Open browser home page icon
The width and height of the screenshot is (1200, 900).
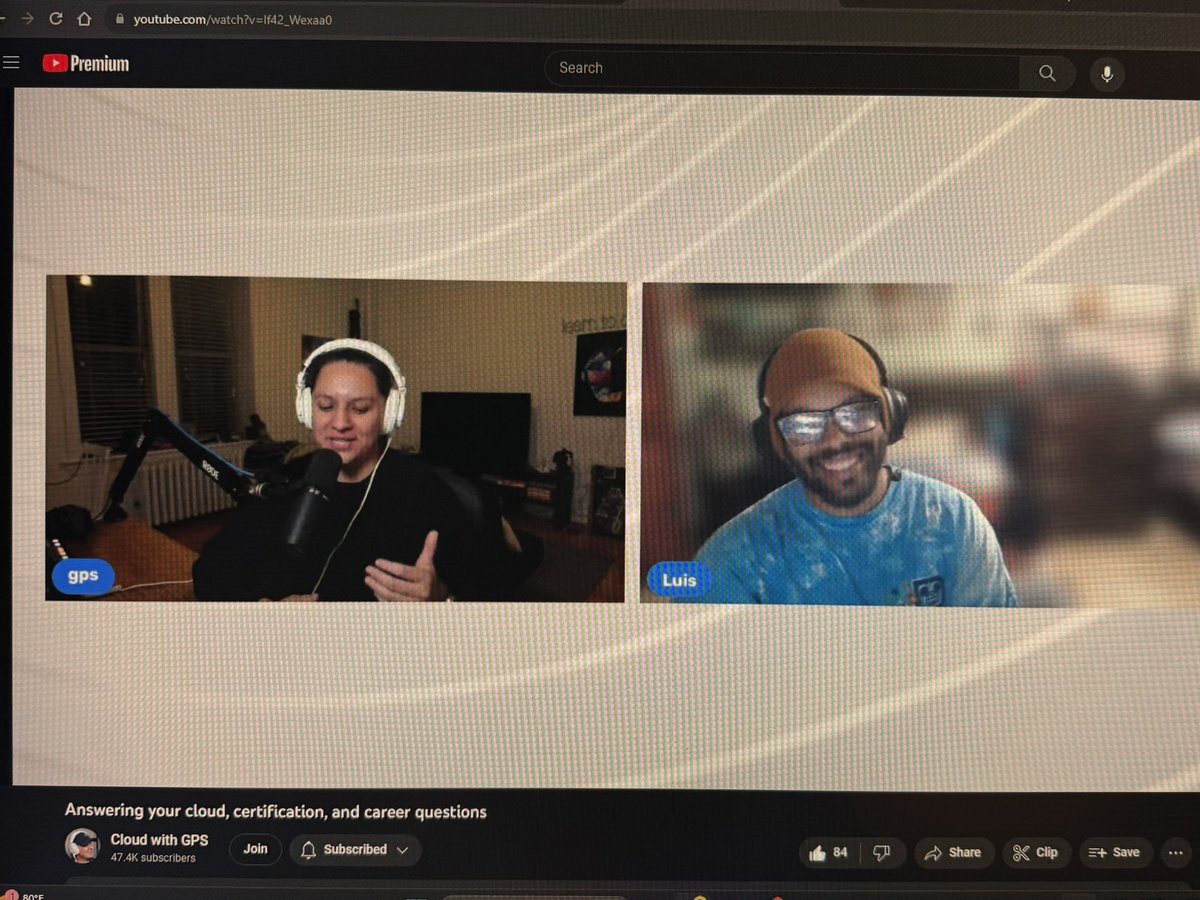pos(84,18)
